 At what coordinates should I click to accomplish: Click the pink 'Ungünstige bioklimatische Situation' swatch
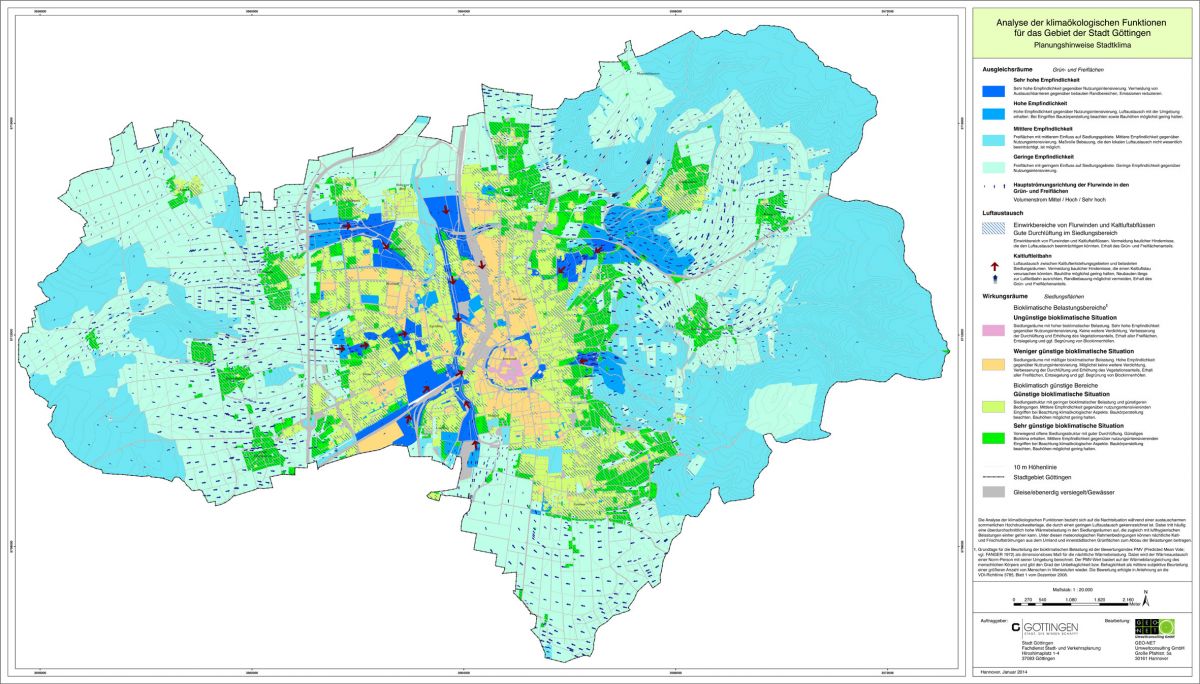pos(993,329)
